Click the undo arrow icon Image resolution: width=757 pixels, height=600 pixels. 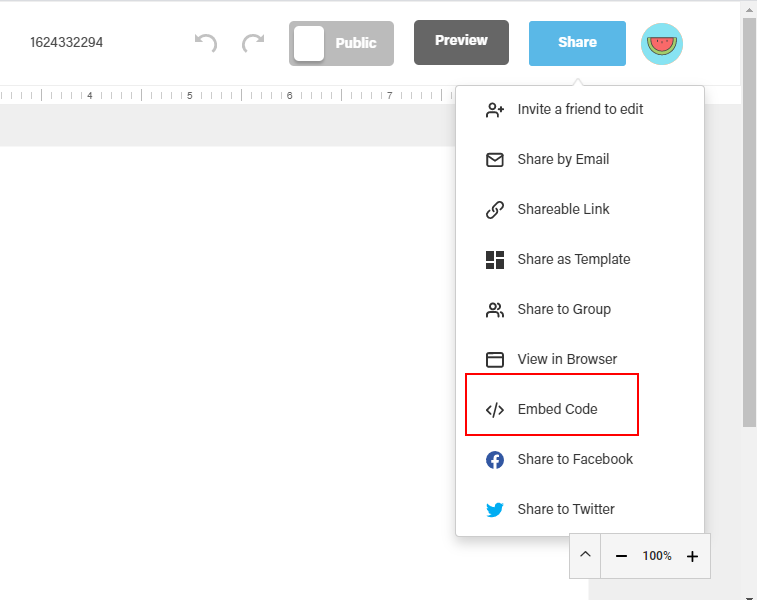coord(206,43)
